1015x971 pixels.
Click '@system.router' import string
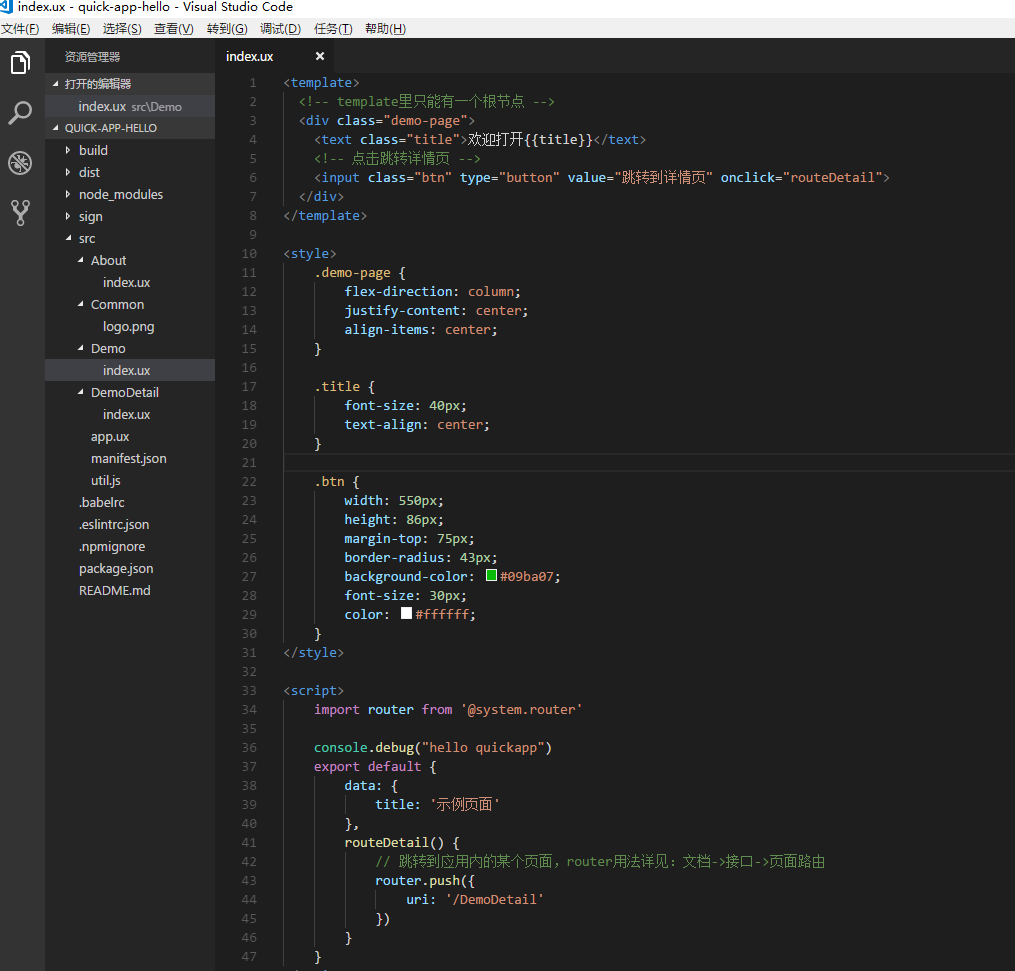[x=522, y=709]
